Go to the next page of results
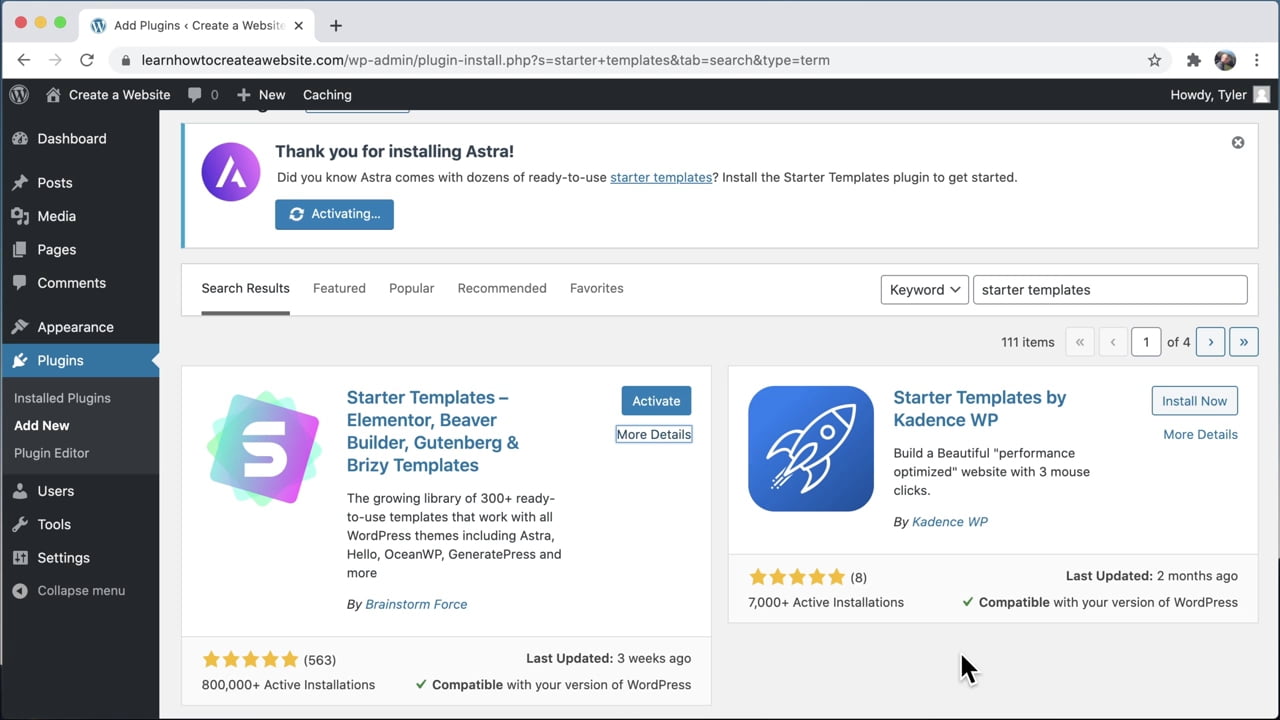The image size is (1280, 720). [x=1210, y=342]
